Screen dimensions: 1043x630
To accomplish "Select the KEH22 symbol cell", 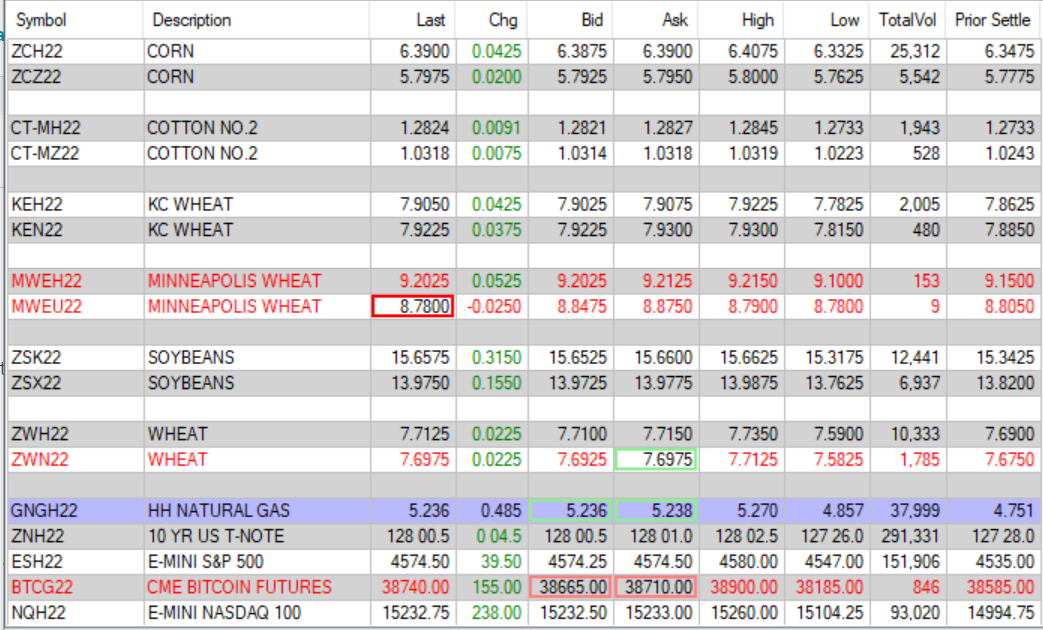I will pyautogui.click(x=76, y=204).
